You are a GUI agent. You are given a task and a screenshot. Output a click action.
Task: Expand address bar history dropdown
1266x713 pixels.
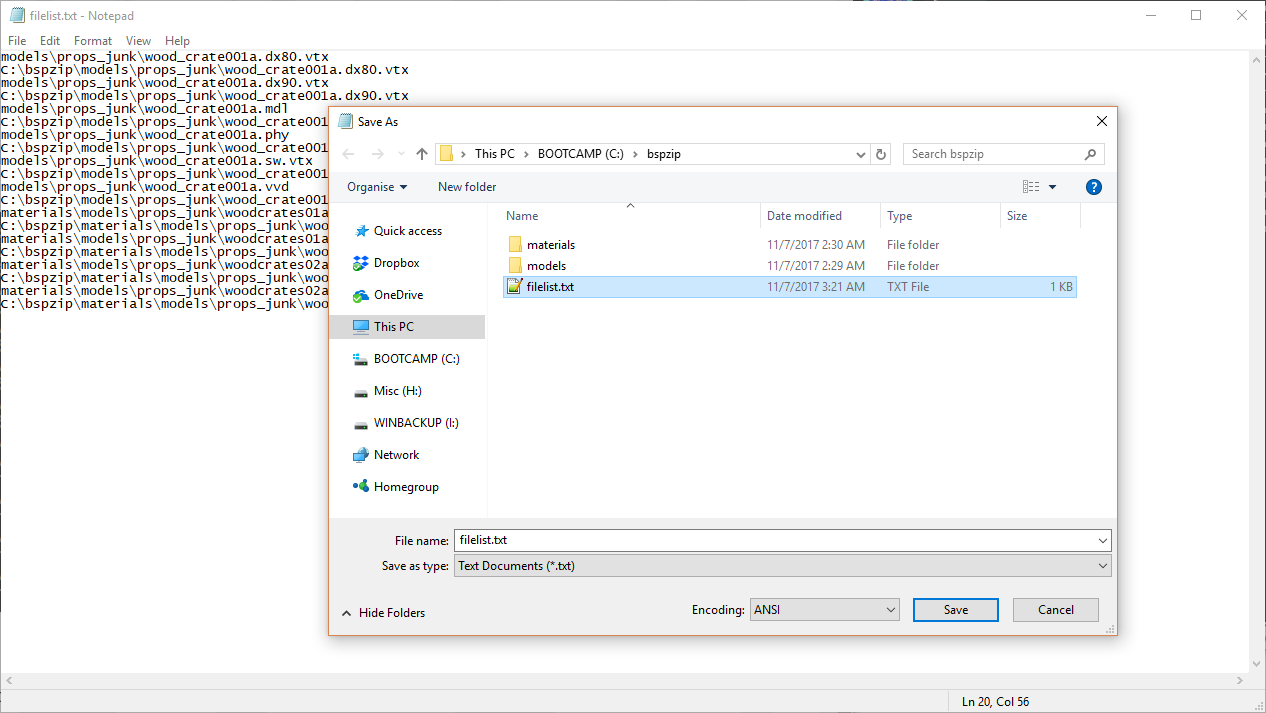[861, 154]
